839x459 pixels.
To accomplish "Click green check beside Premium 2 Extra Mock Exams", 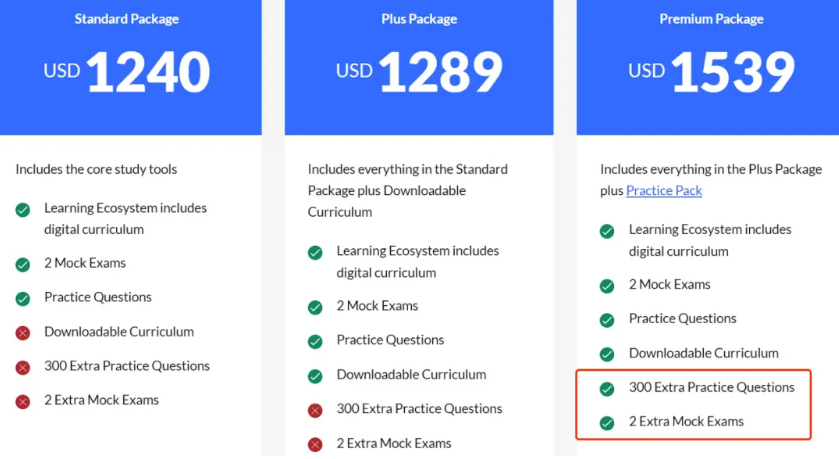I will coord(607,423).
